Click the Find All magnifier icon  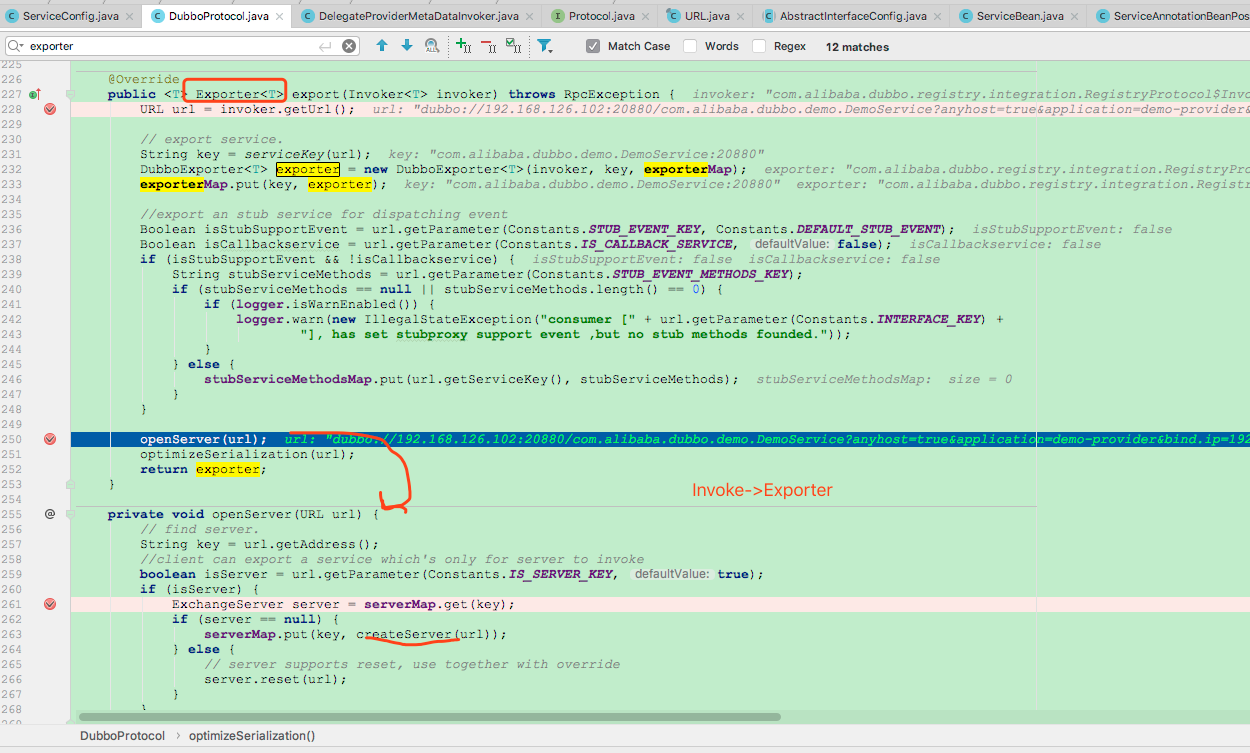tap(432, 46)
